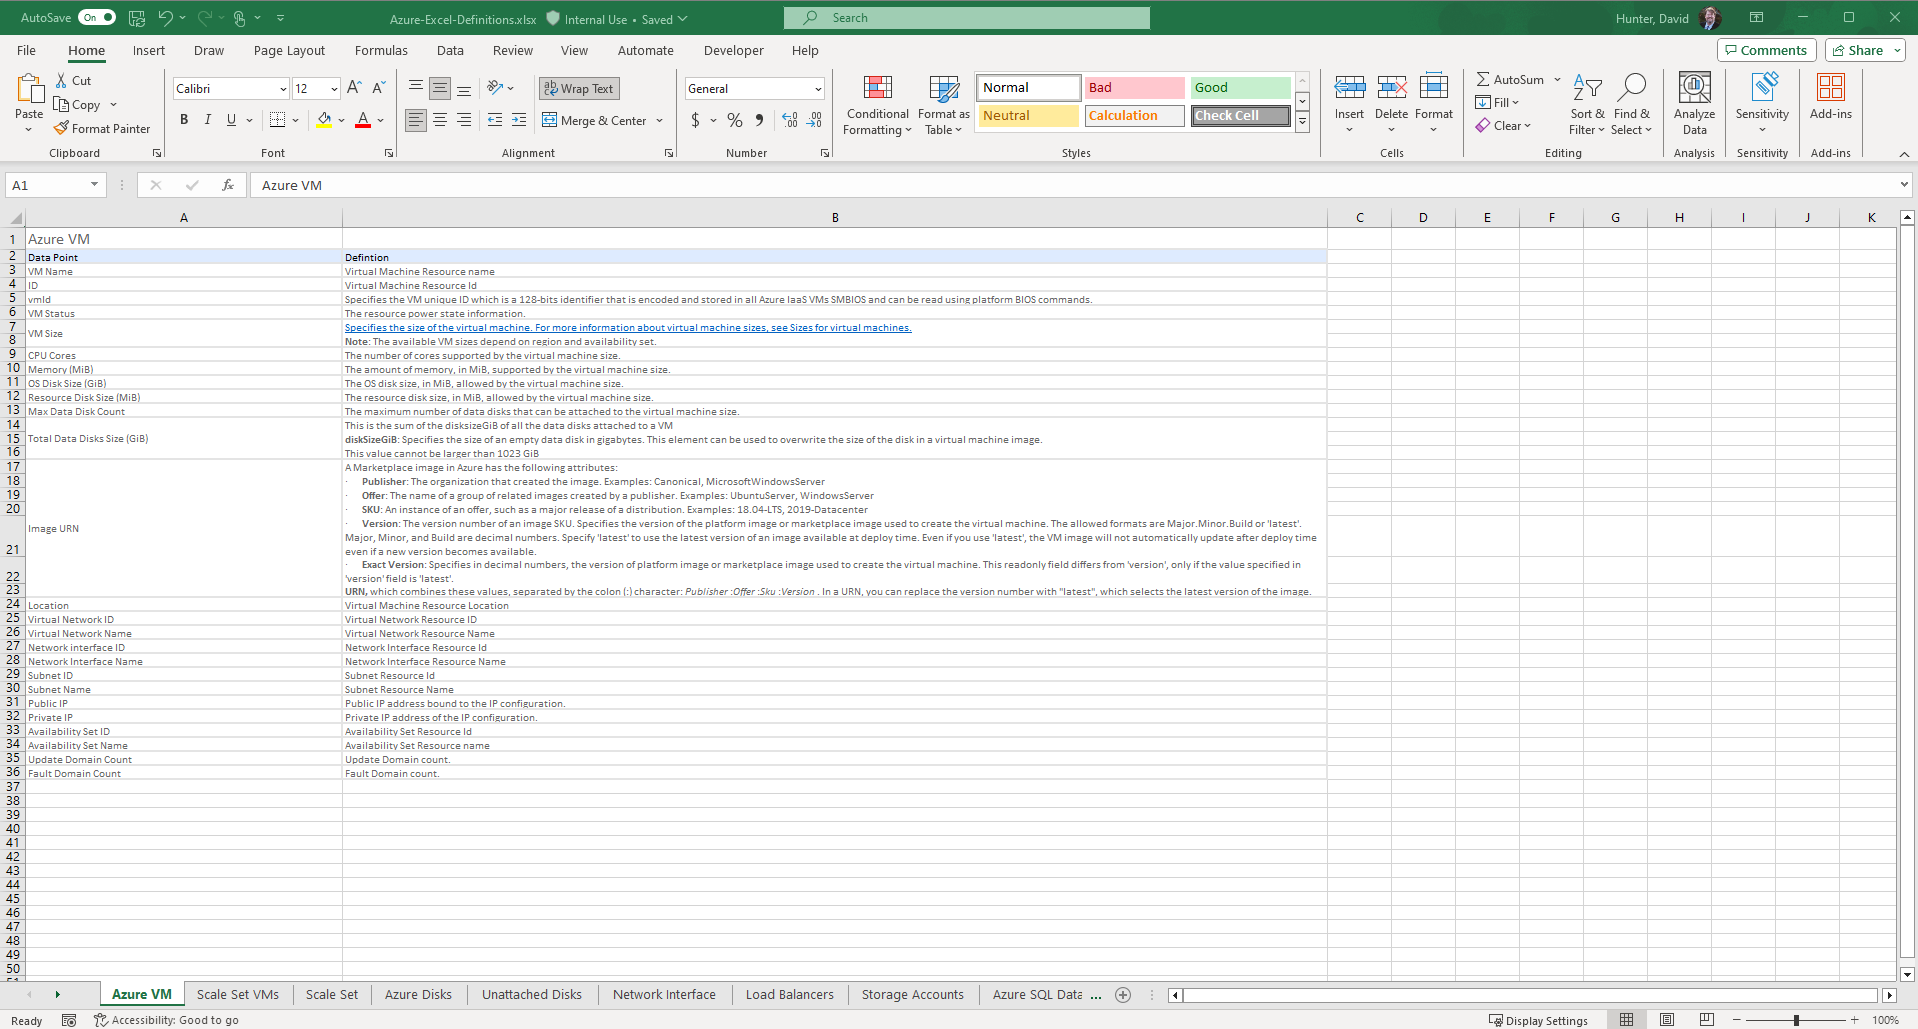
Task: Apply the Comma Style format
Action: coord(759,120)
